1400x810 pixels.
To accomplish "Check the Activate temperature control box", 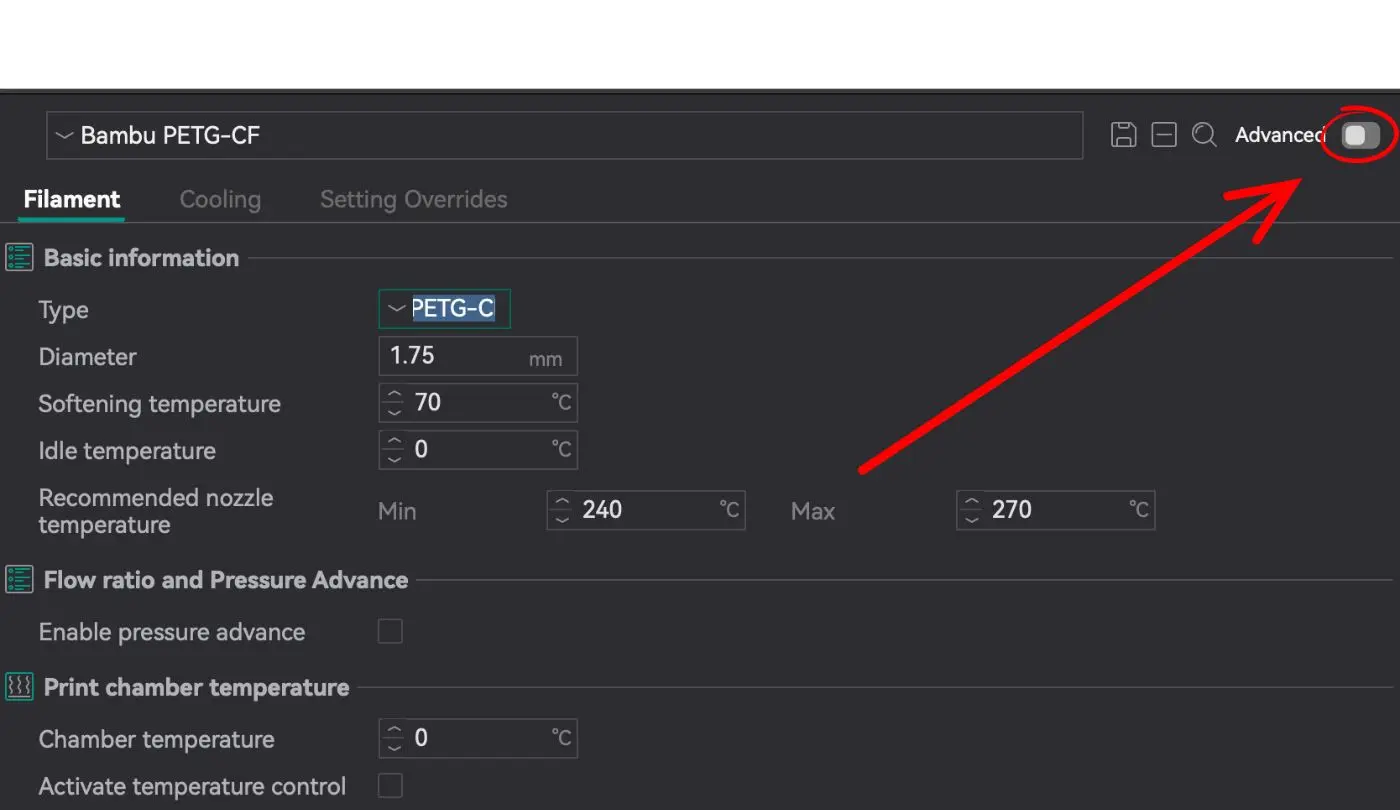I will click(390, 786).
